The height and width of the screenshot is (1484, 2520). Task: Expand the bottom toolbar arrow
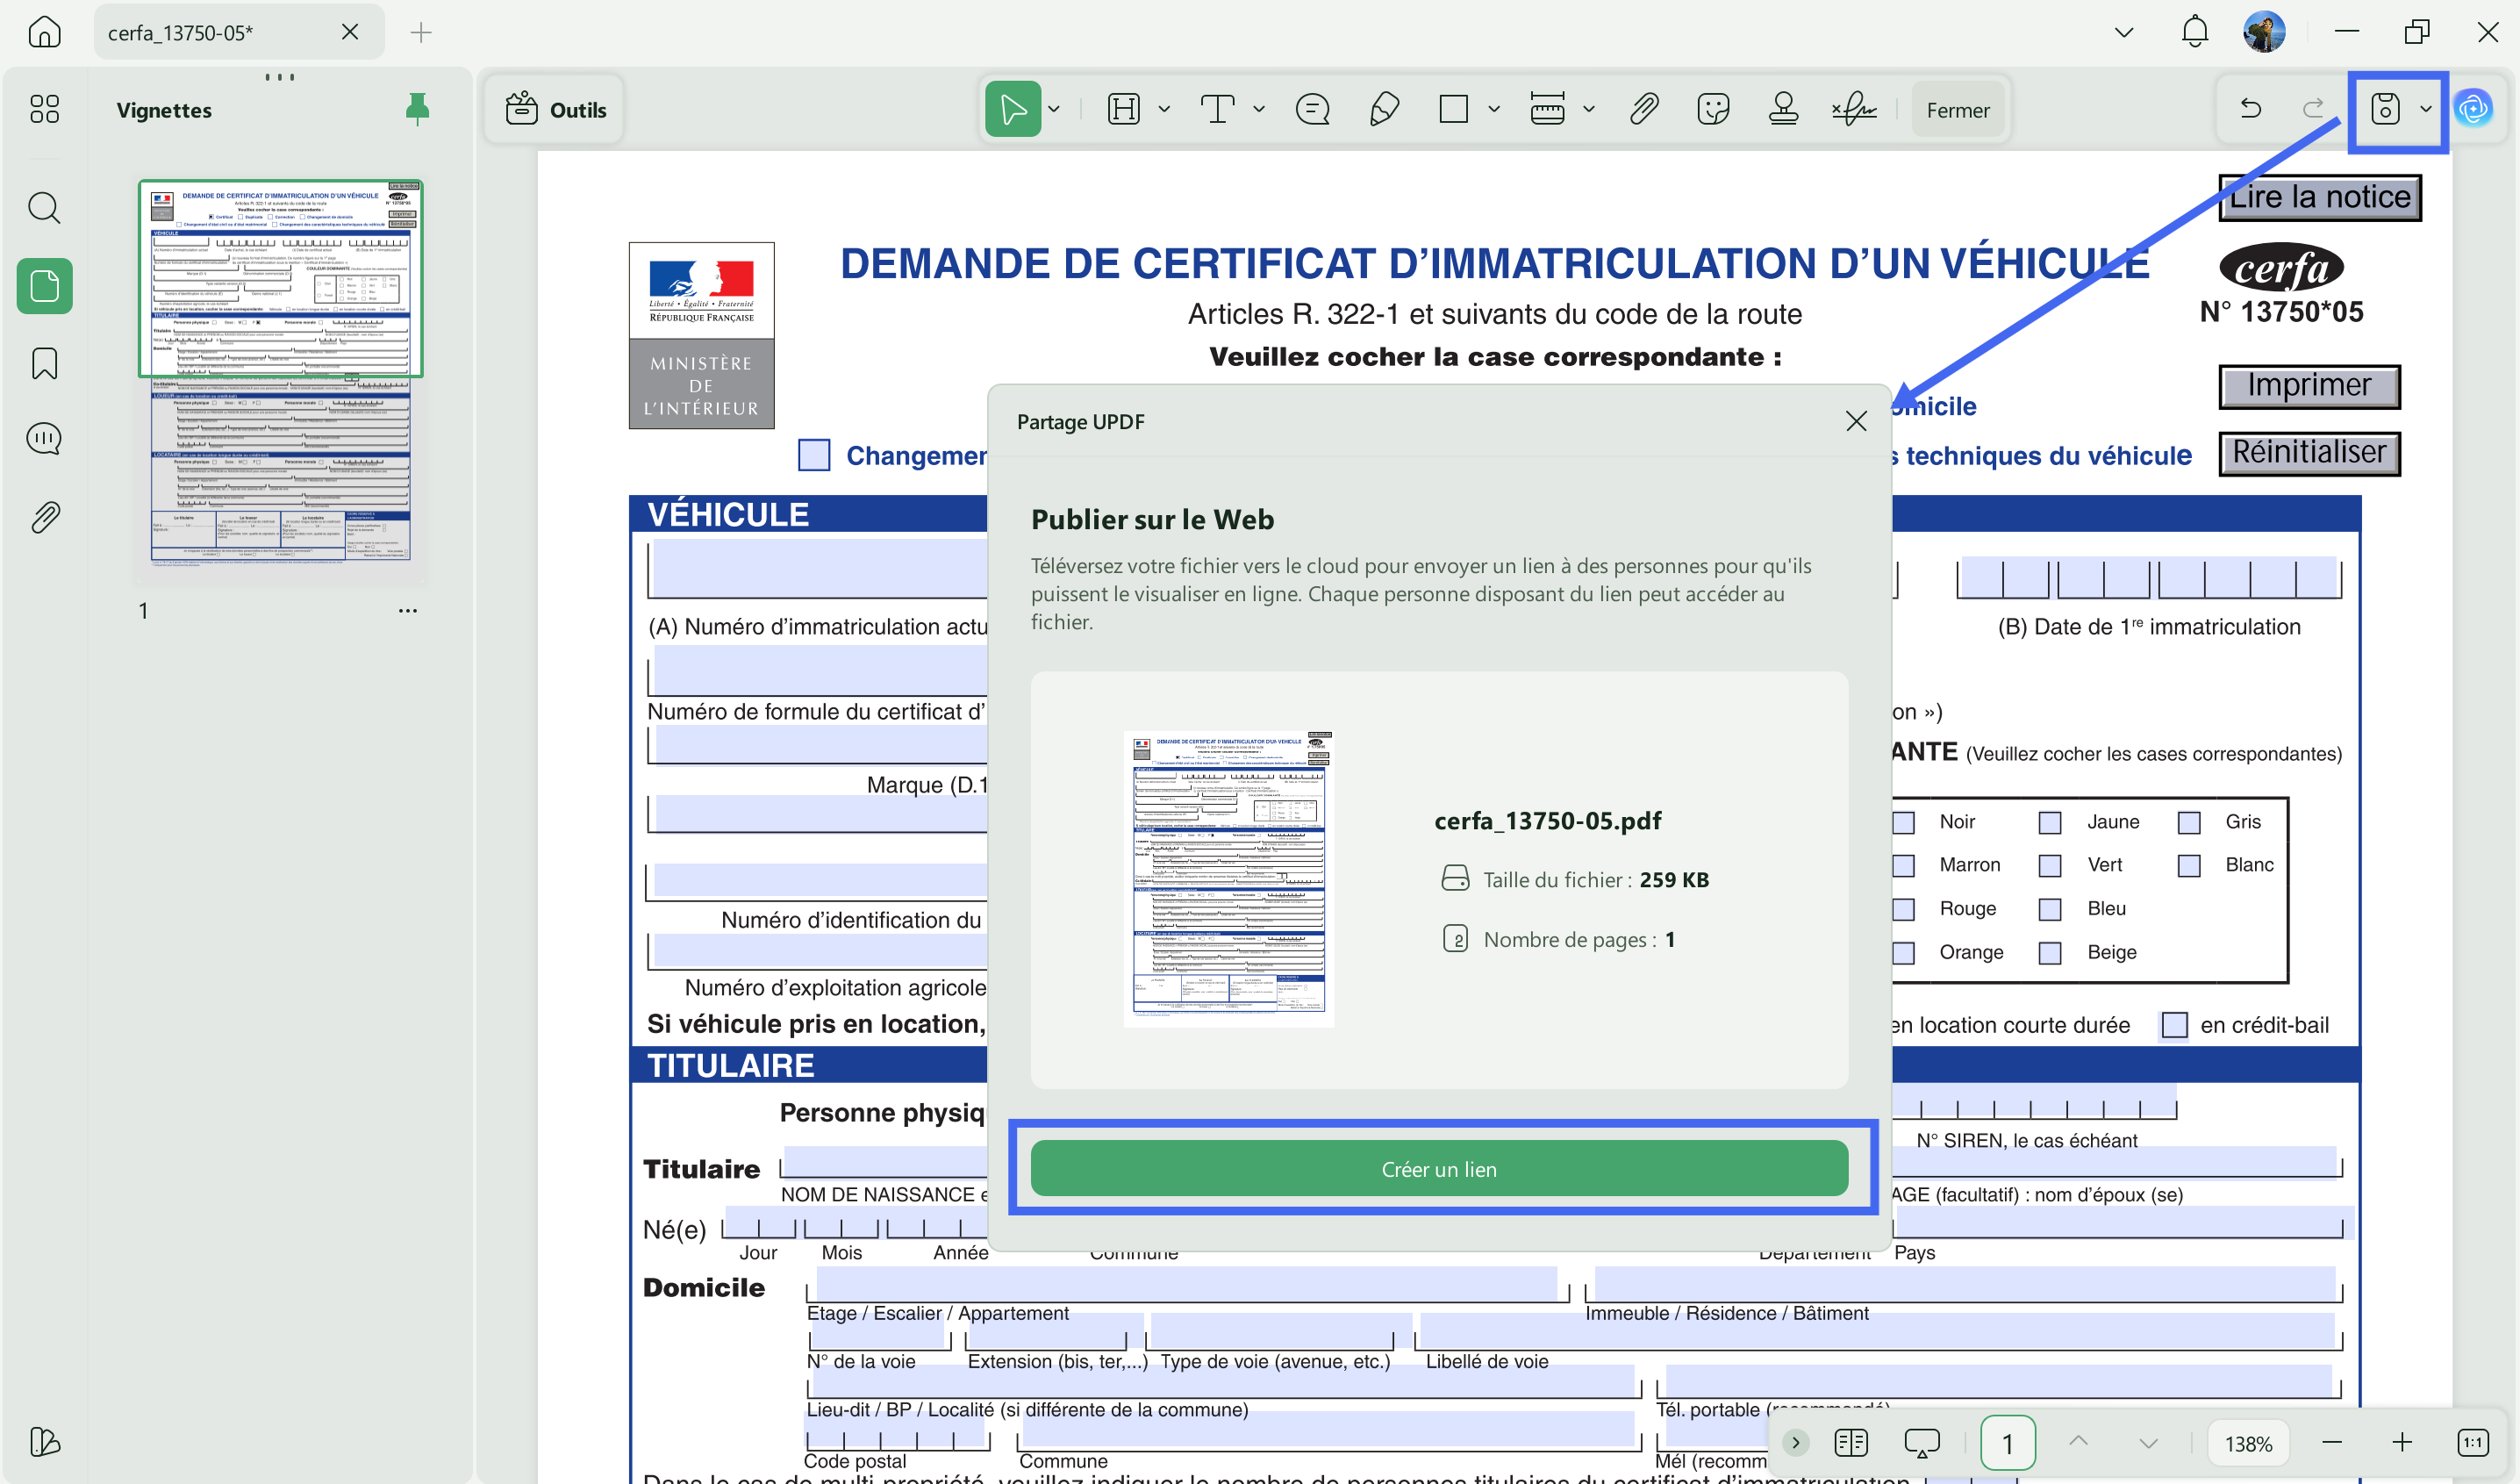click(x=1796, y=1442)
